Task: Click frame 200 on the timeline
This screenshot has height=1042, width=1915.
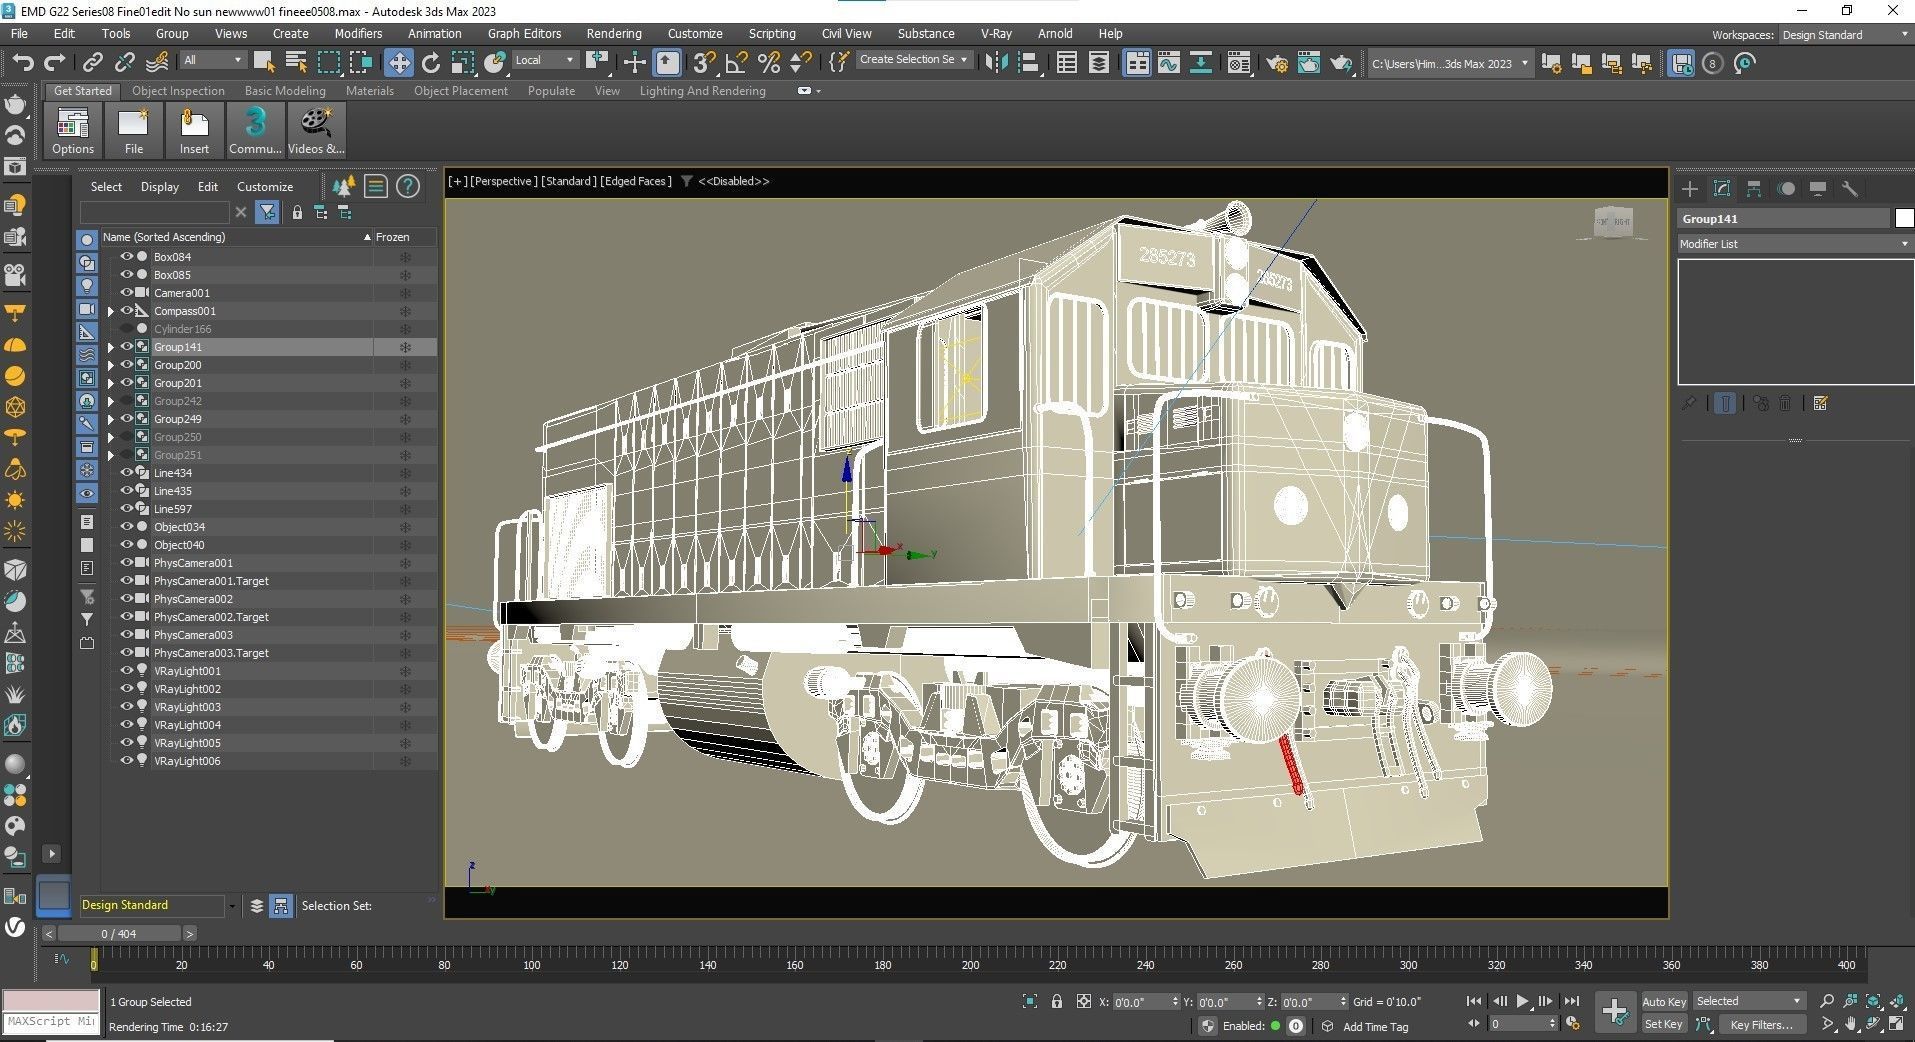Action: [x=970, y=965]
